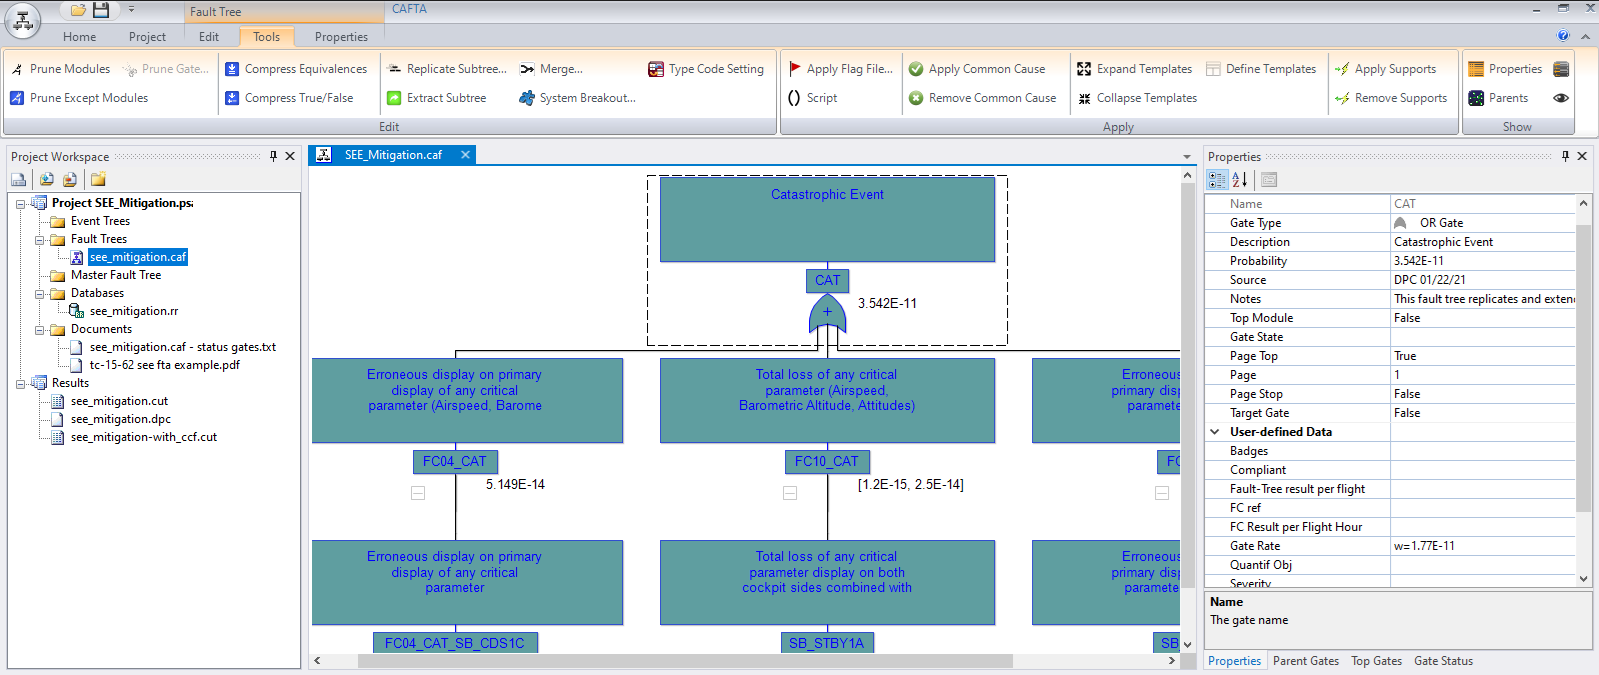Collapse the User-defined Data property section
This screenshot has height=675, width=1599.
coord(1215,432)
